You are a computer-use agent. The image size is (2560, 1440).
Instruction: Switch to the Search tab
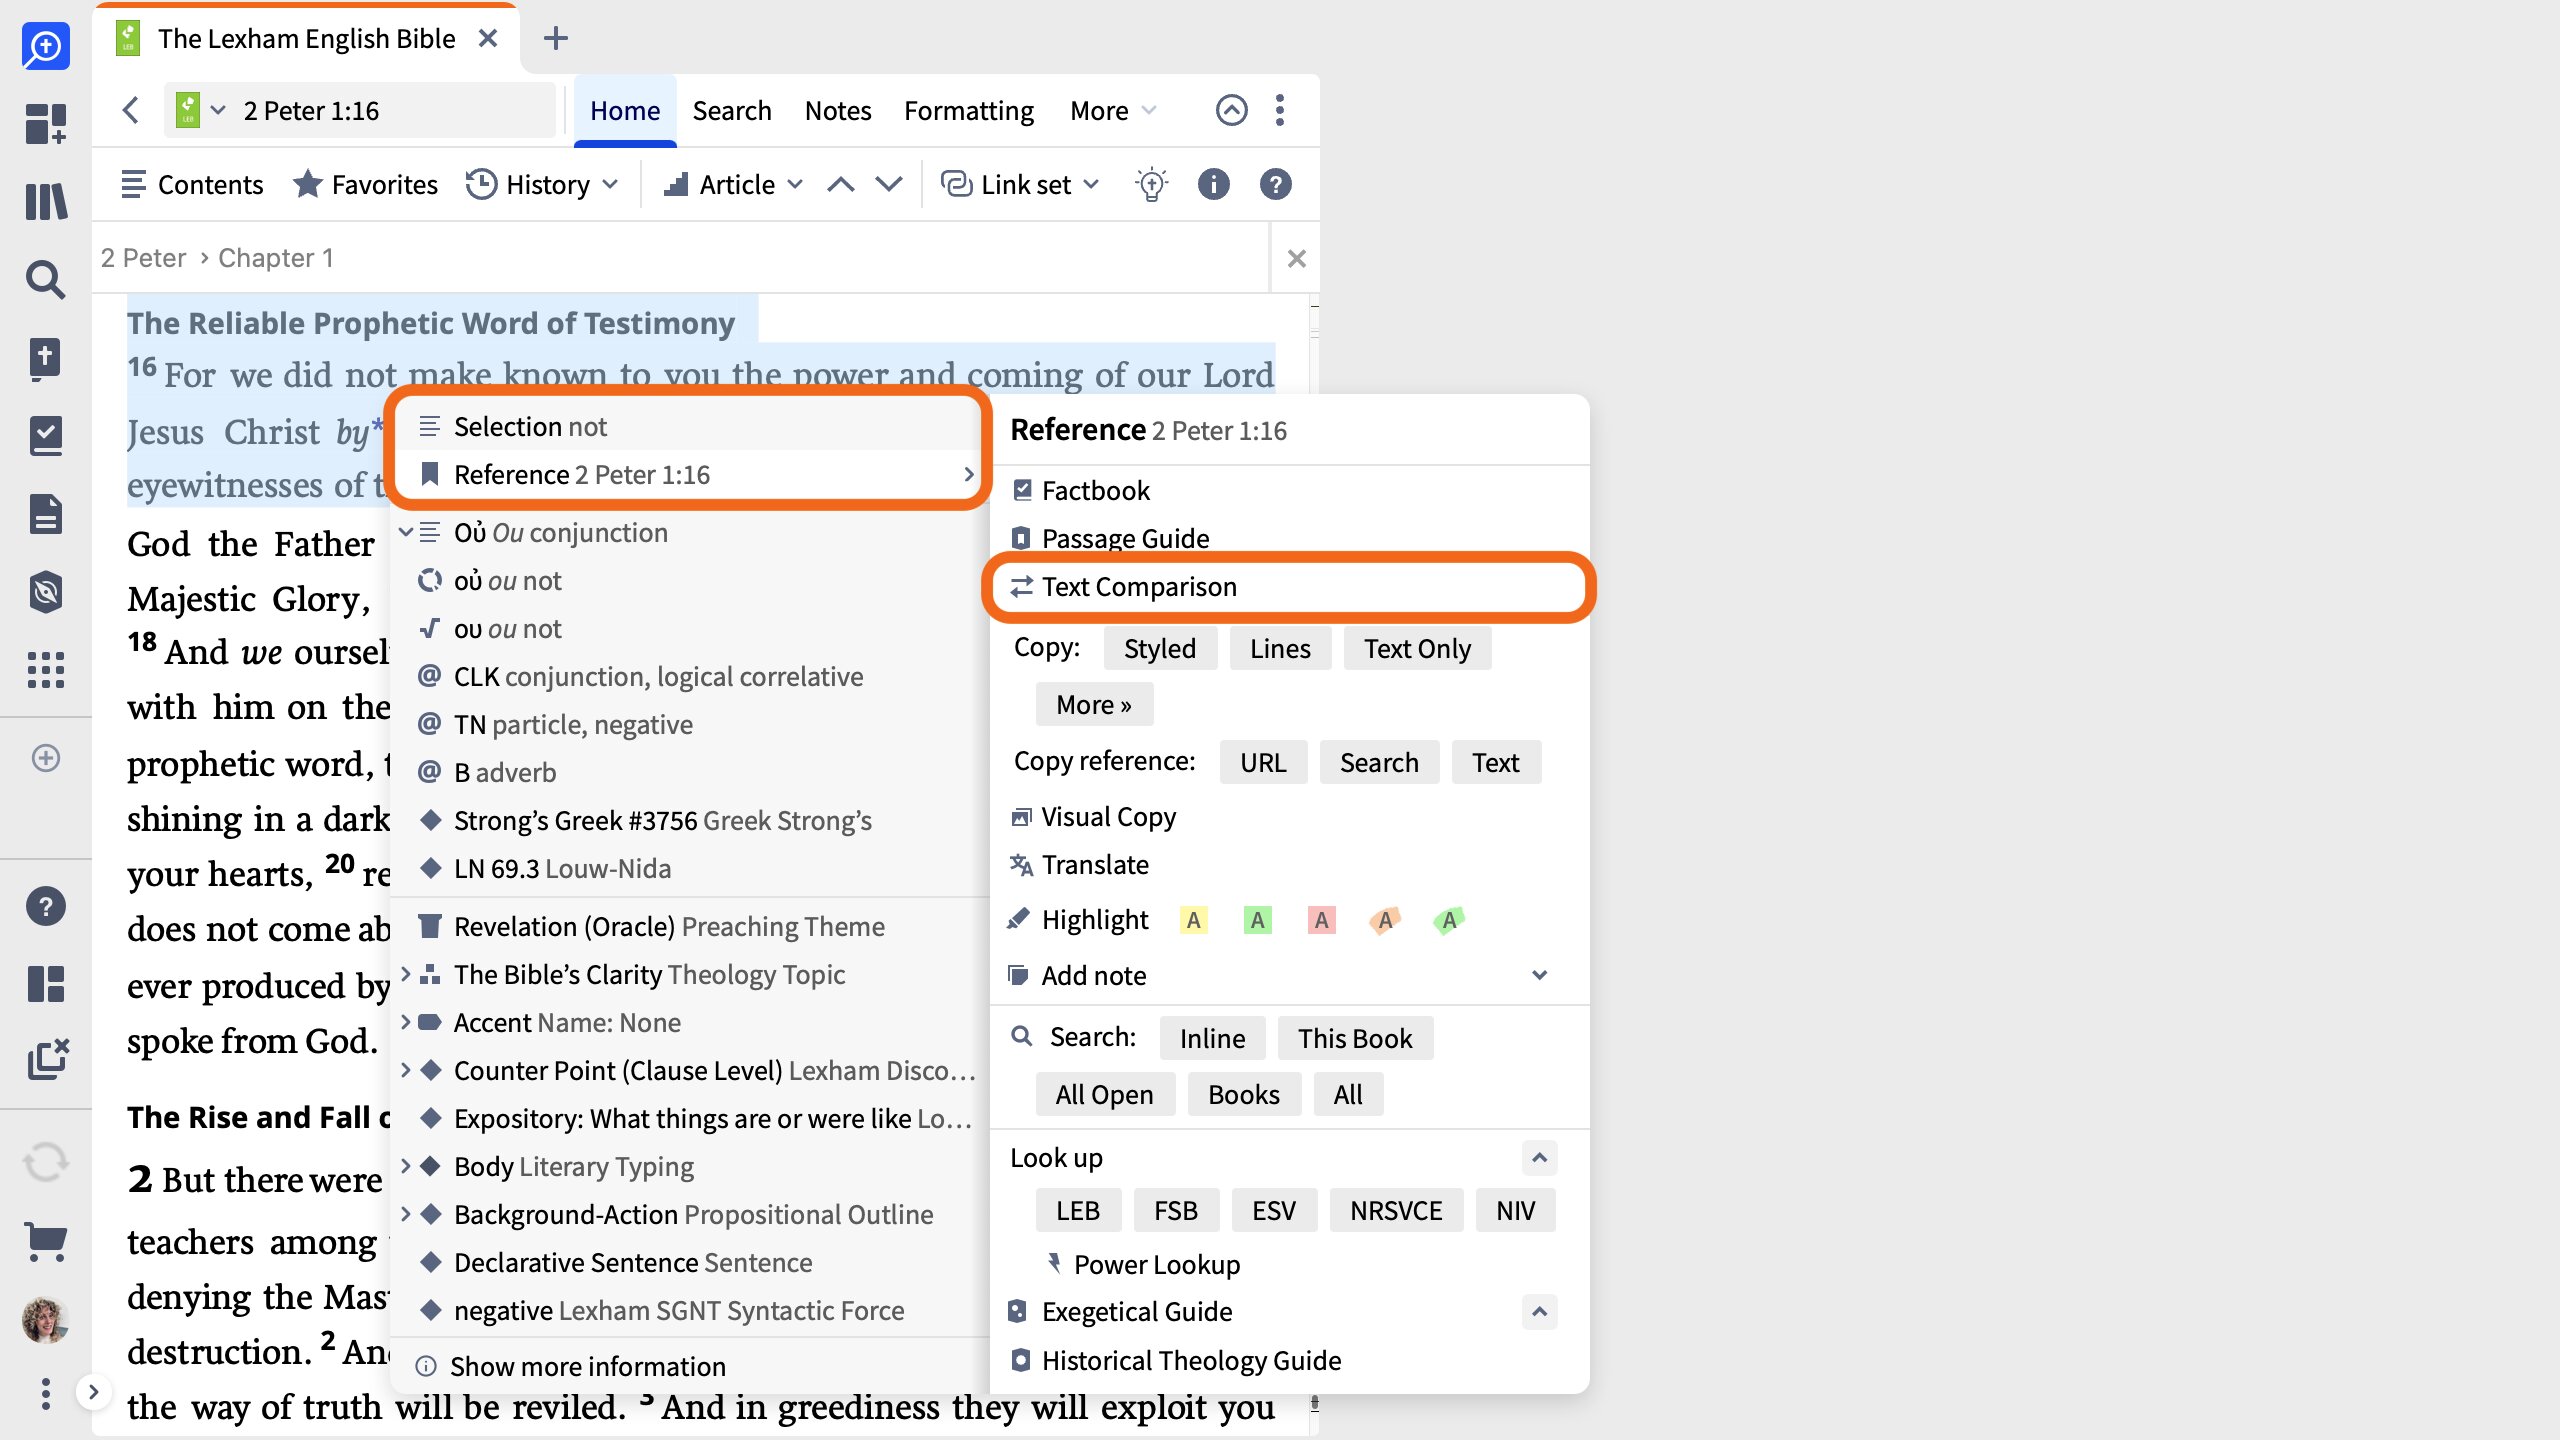[732, 110]
